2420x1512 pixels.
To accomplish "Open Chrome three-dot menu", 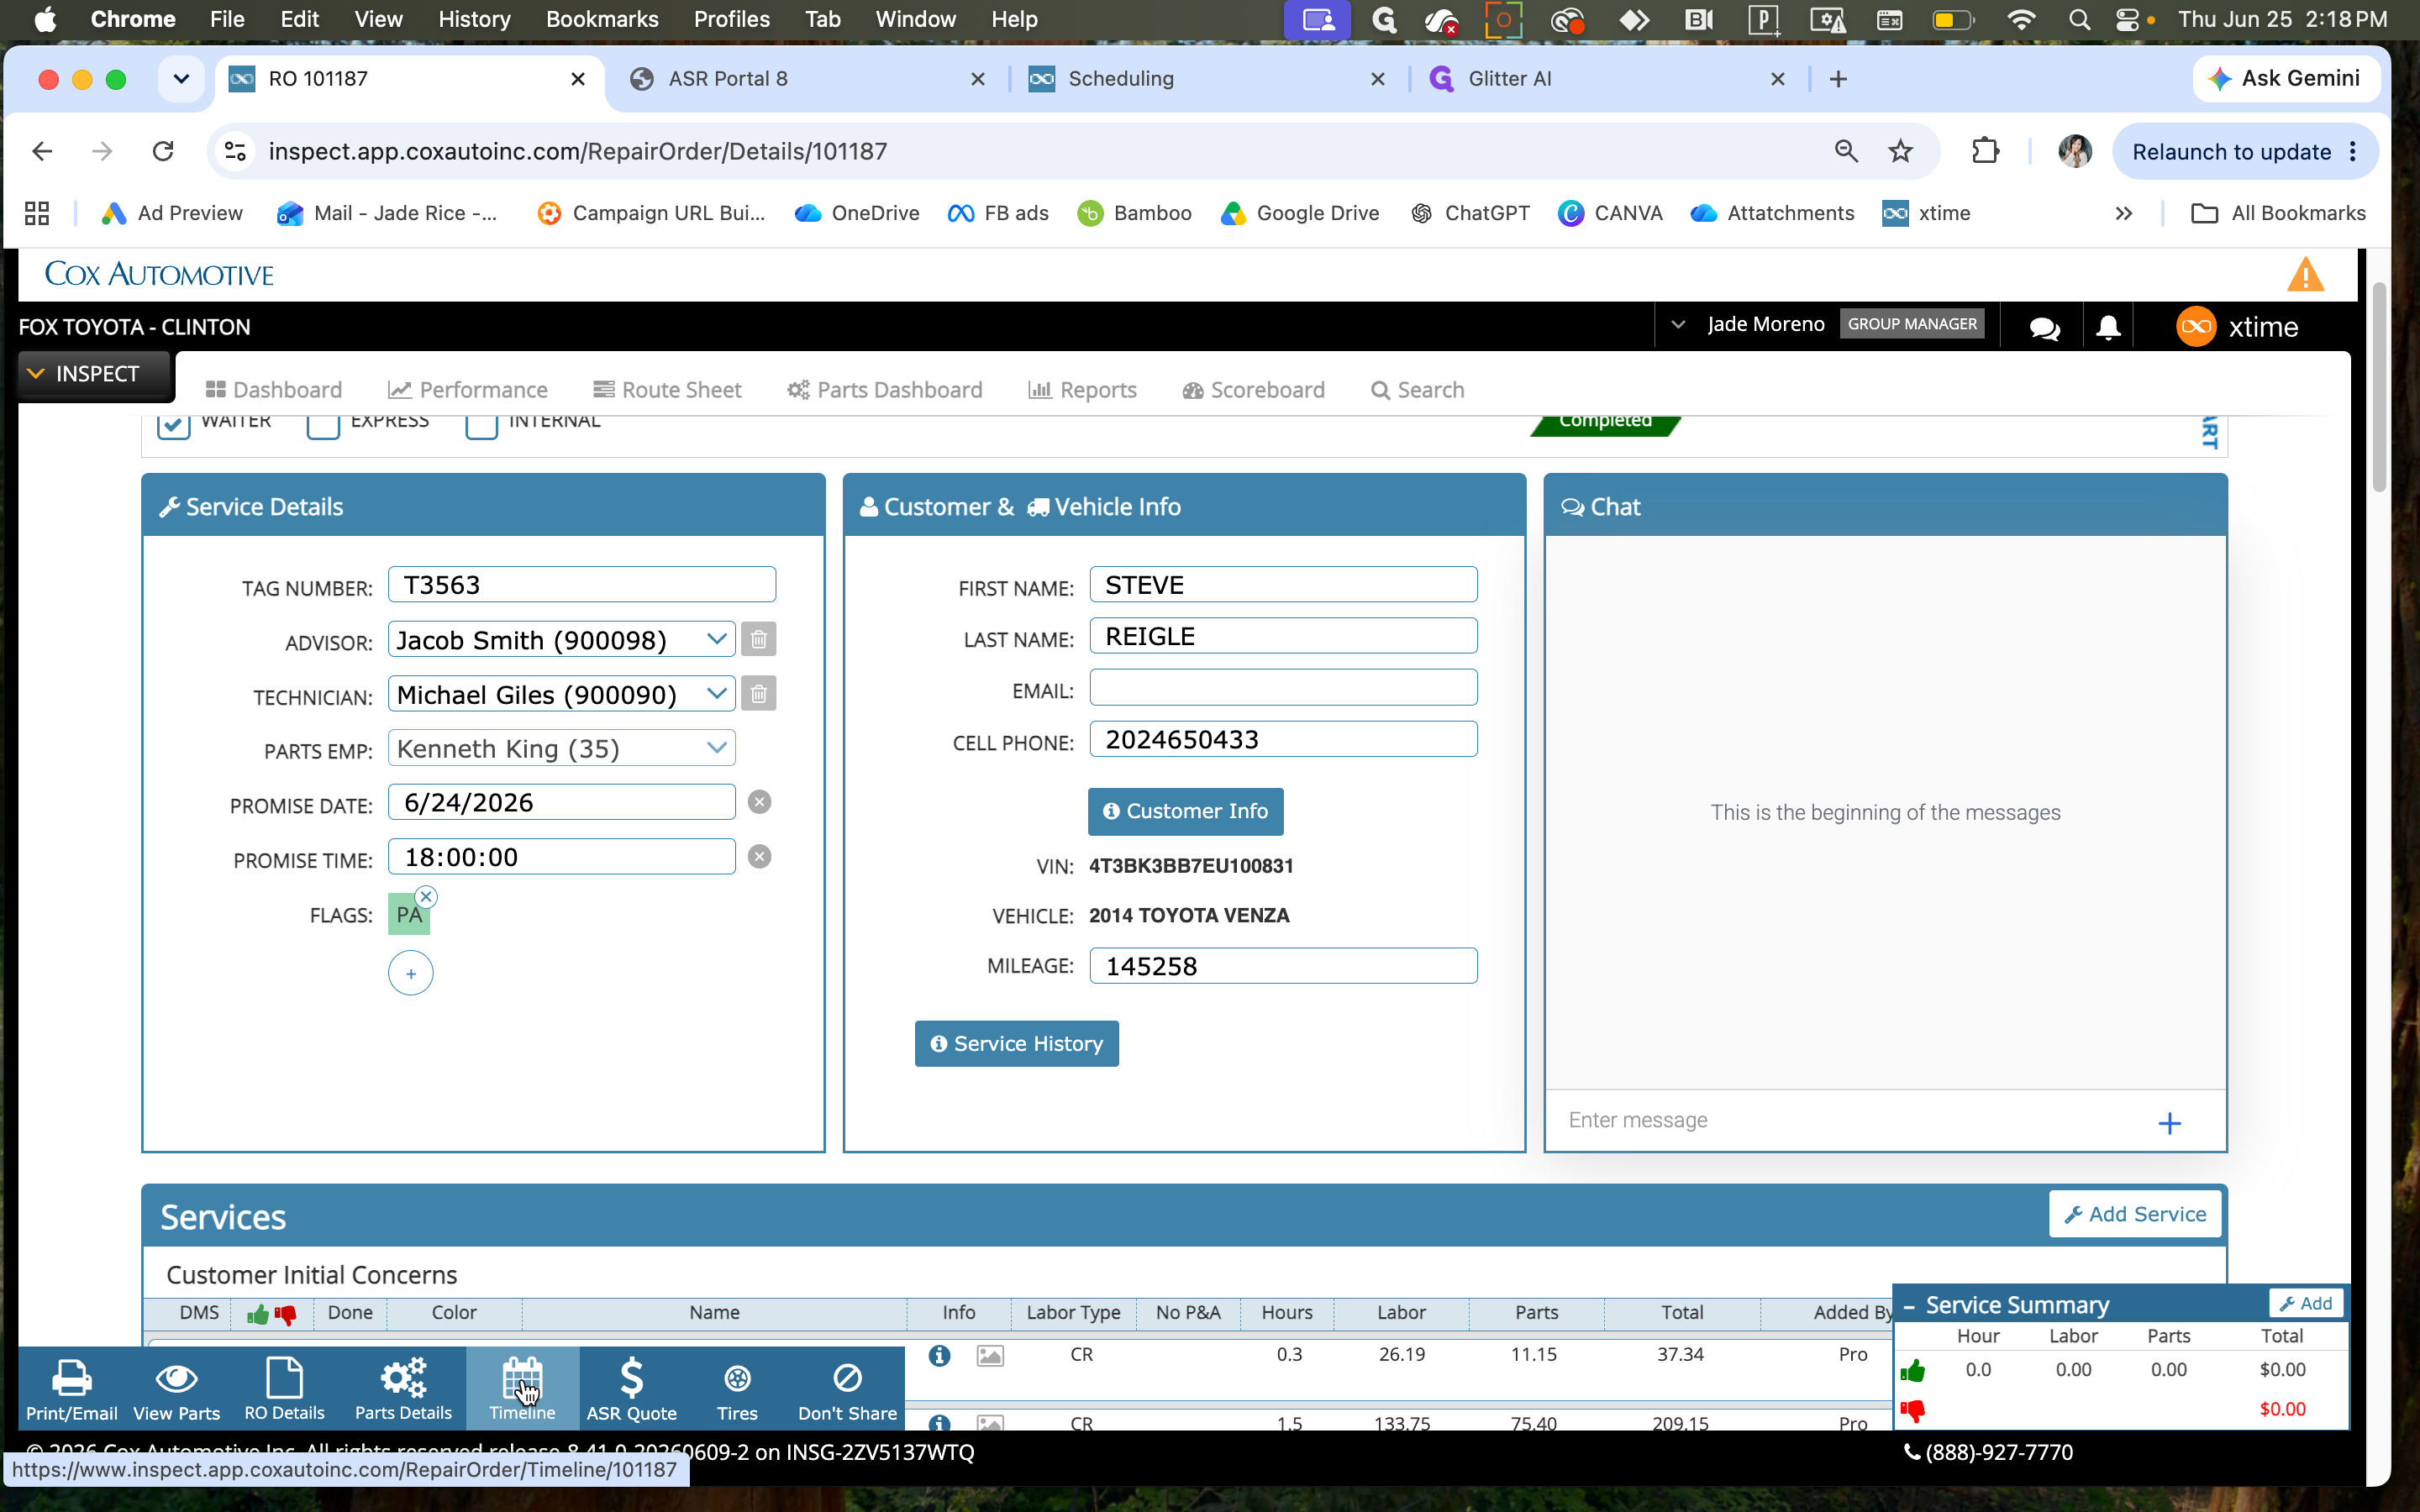I will tap(2353, 151).
